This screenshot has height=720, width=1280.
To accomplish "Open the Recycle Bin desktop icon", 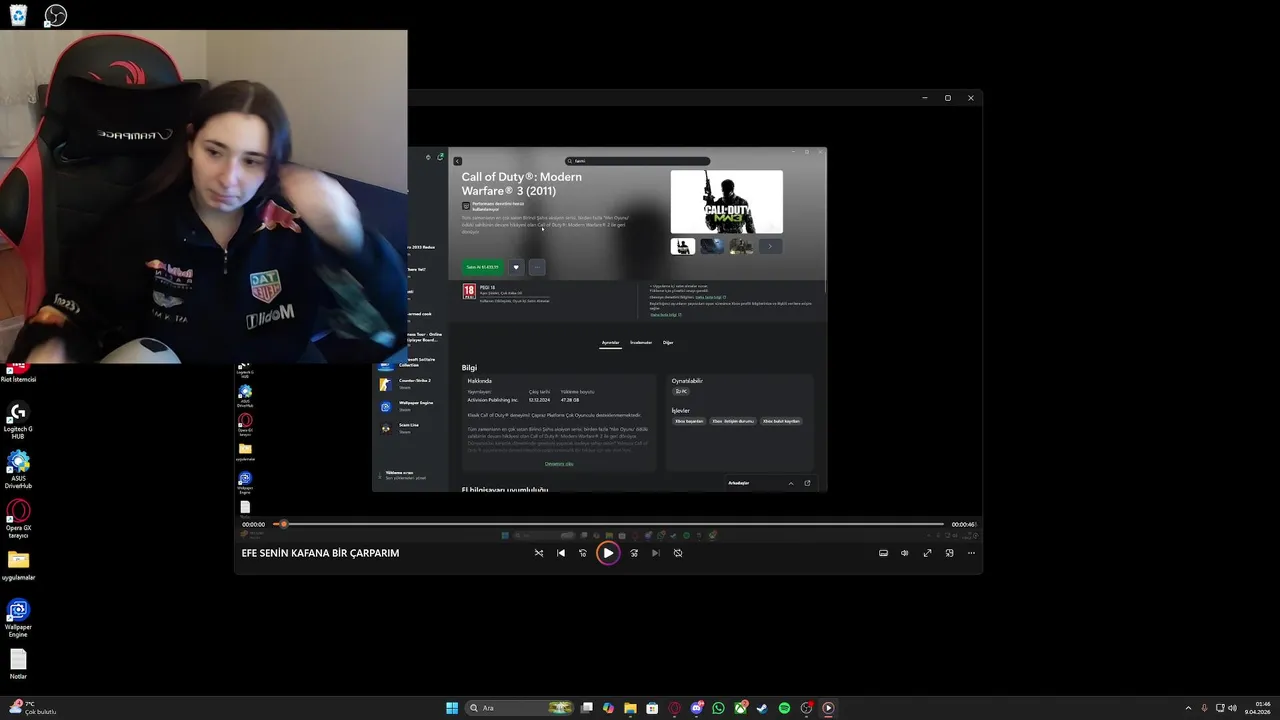I will click(18, 15).
